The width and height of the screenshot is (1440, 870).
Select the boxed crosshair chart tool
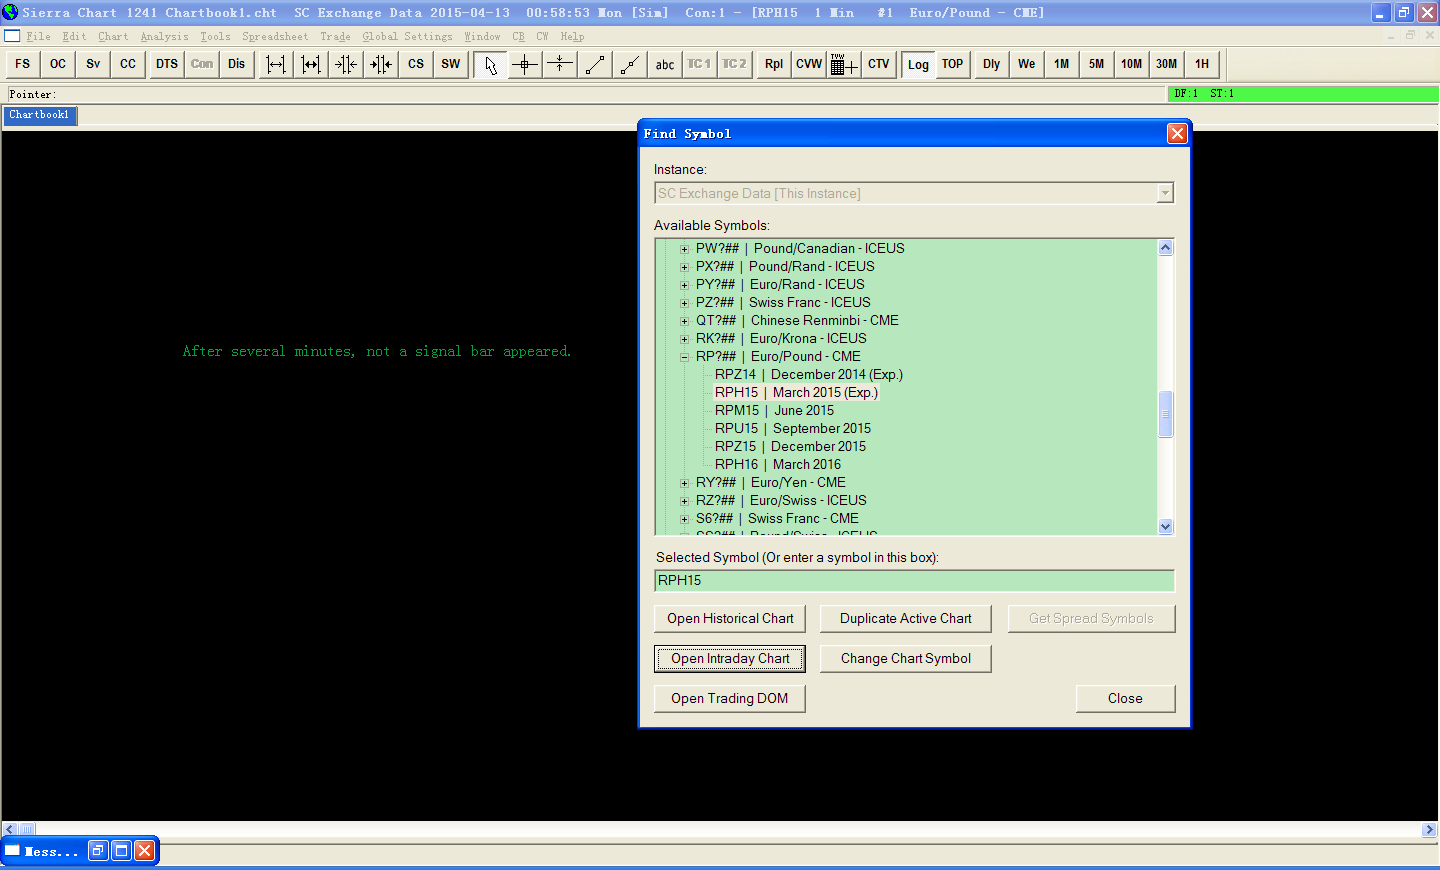coord(525,64)
